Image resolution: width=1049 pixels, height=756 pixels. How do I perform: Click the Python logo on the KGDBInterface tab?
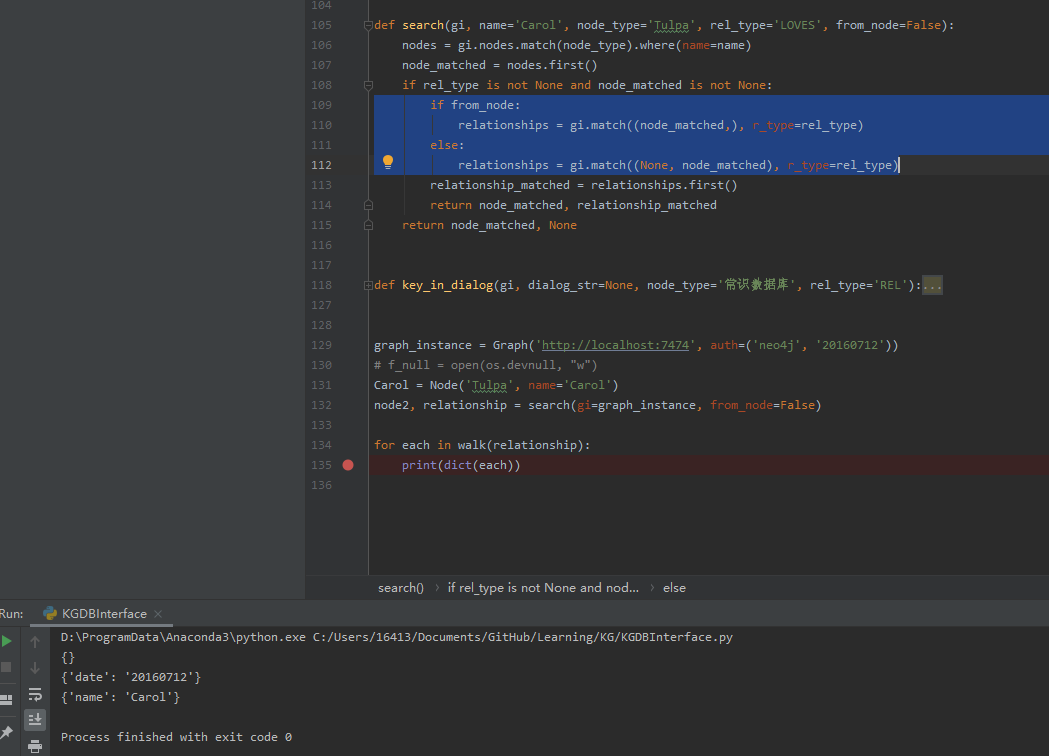[x=49, y=614]
